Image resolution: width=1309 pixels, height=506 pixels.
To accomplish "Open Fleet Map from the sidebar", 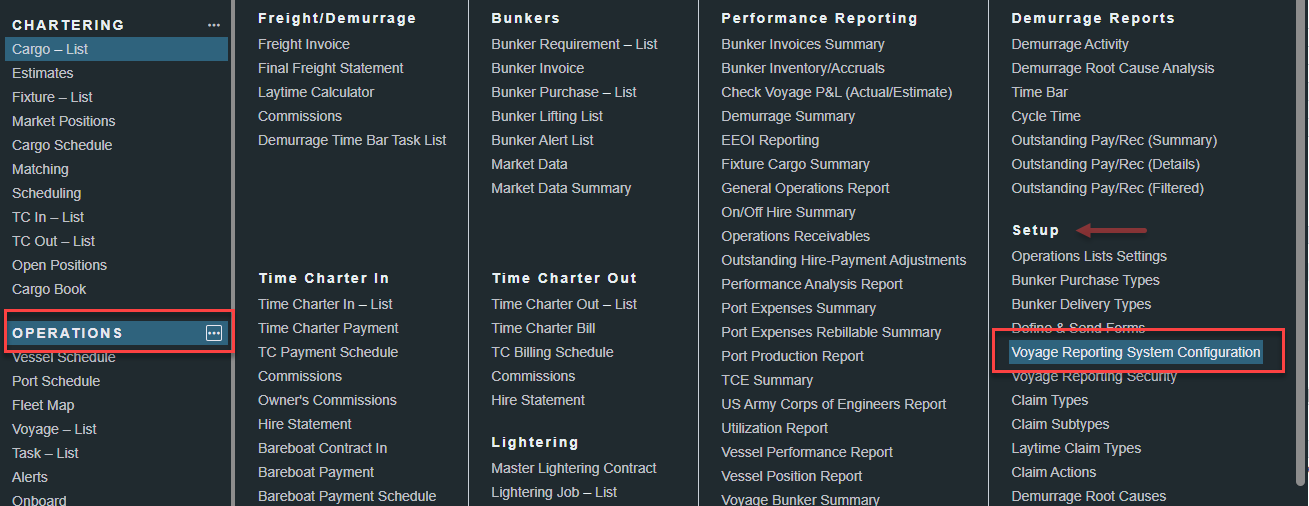I will click(43, 405).
